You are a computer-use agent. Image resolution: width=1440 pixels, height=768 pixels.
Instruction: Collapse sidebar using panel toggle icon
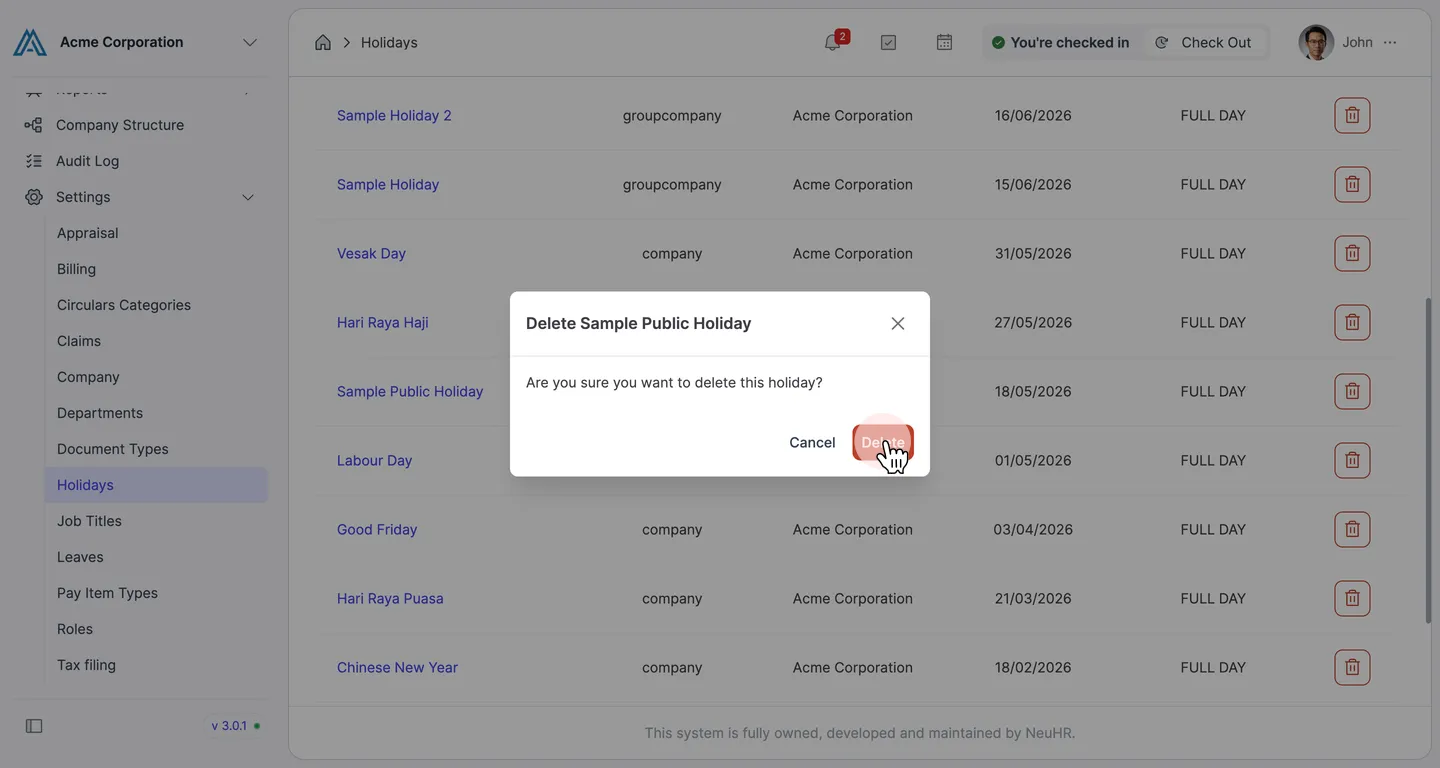pos(34,726)
